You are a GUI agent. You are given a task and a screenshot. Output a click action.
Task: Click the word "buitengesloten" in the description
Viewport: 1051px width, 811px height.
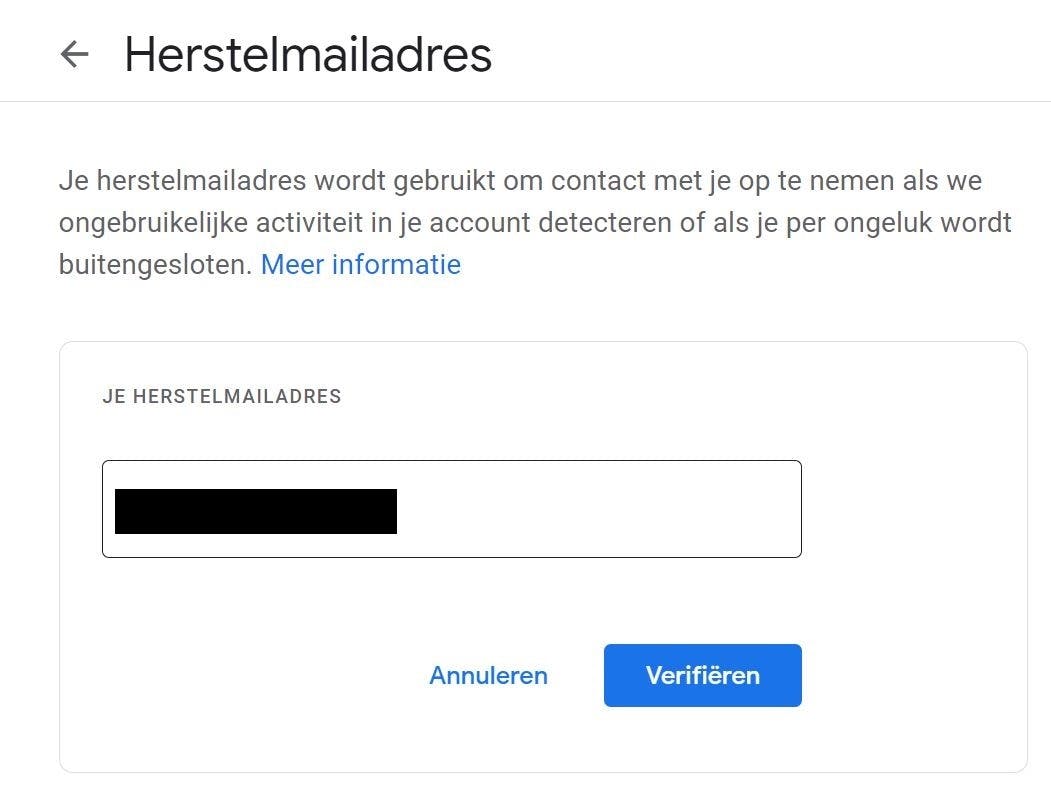click(151, 265)
